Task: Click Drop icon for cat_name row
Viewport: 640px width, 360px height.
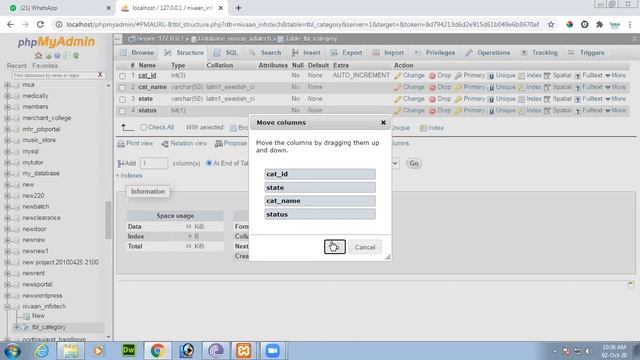Action: 433,87
